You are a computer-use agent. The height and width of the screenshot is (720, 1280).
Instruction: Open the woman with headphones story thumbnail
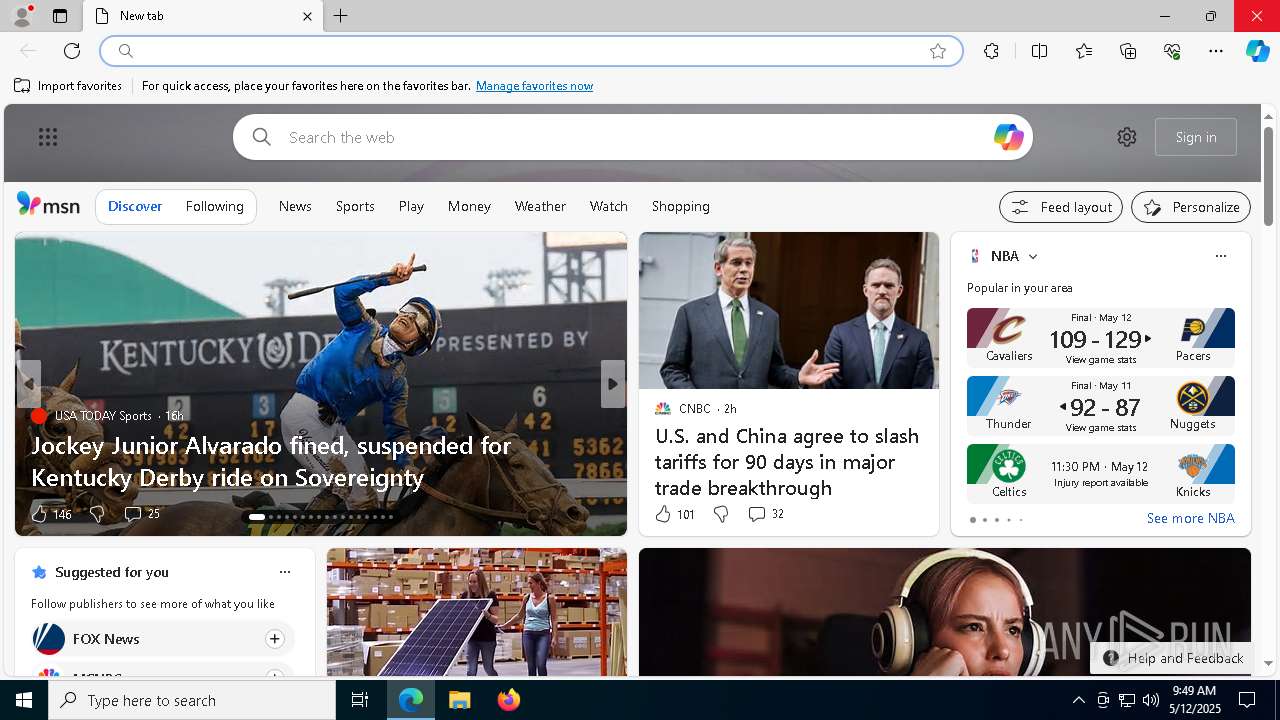point(945,612)
